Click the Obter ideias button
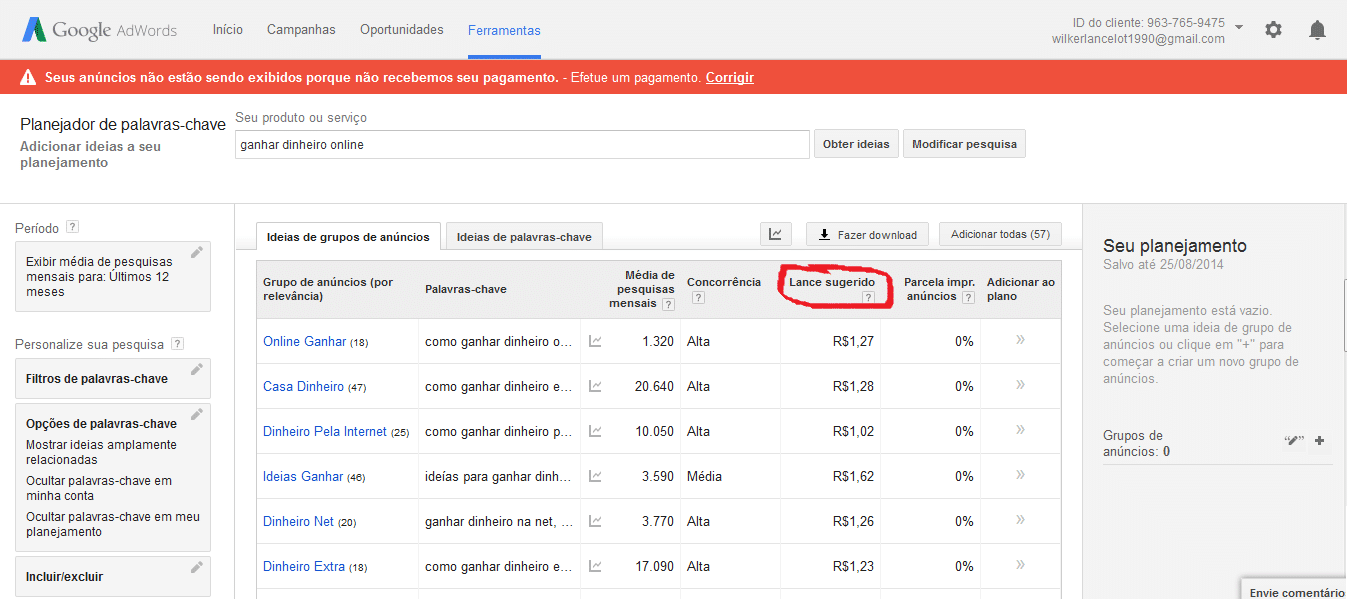Screen dimensions: 1360x599 tap(856, 144)
